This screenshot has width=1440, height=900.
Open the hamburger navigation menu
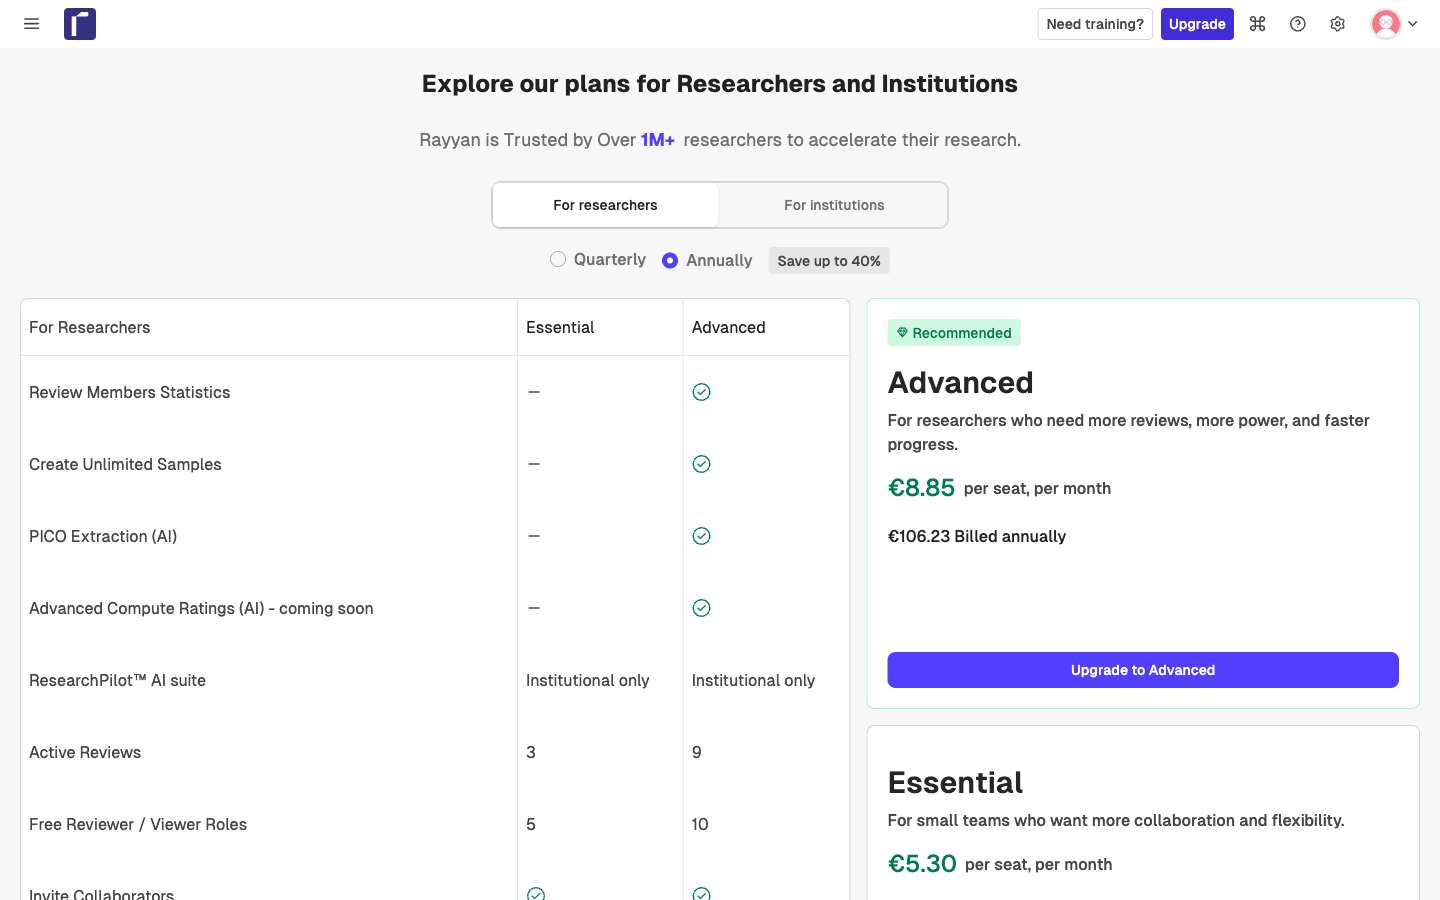(32, 24)
